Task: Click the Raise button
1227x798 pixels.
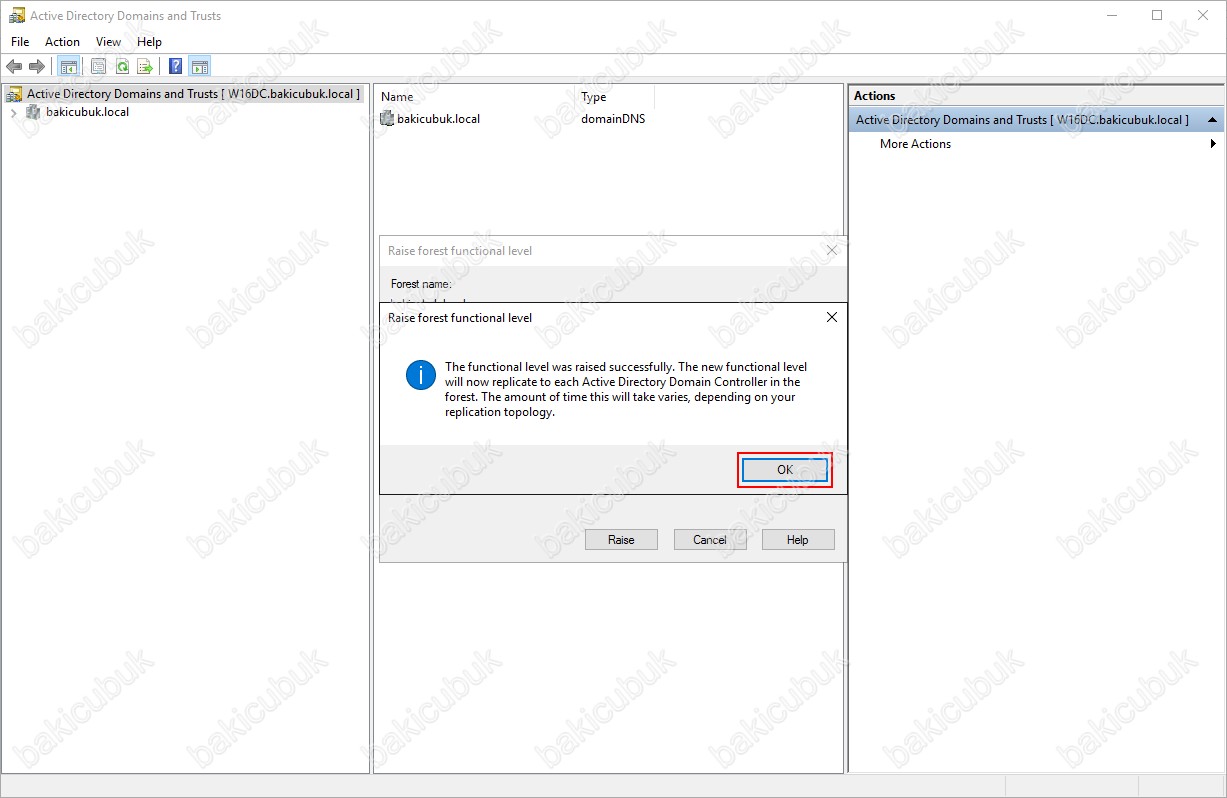Action: pyautogui.click(x=621, y=540)
